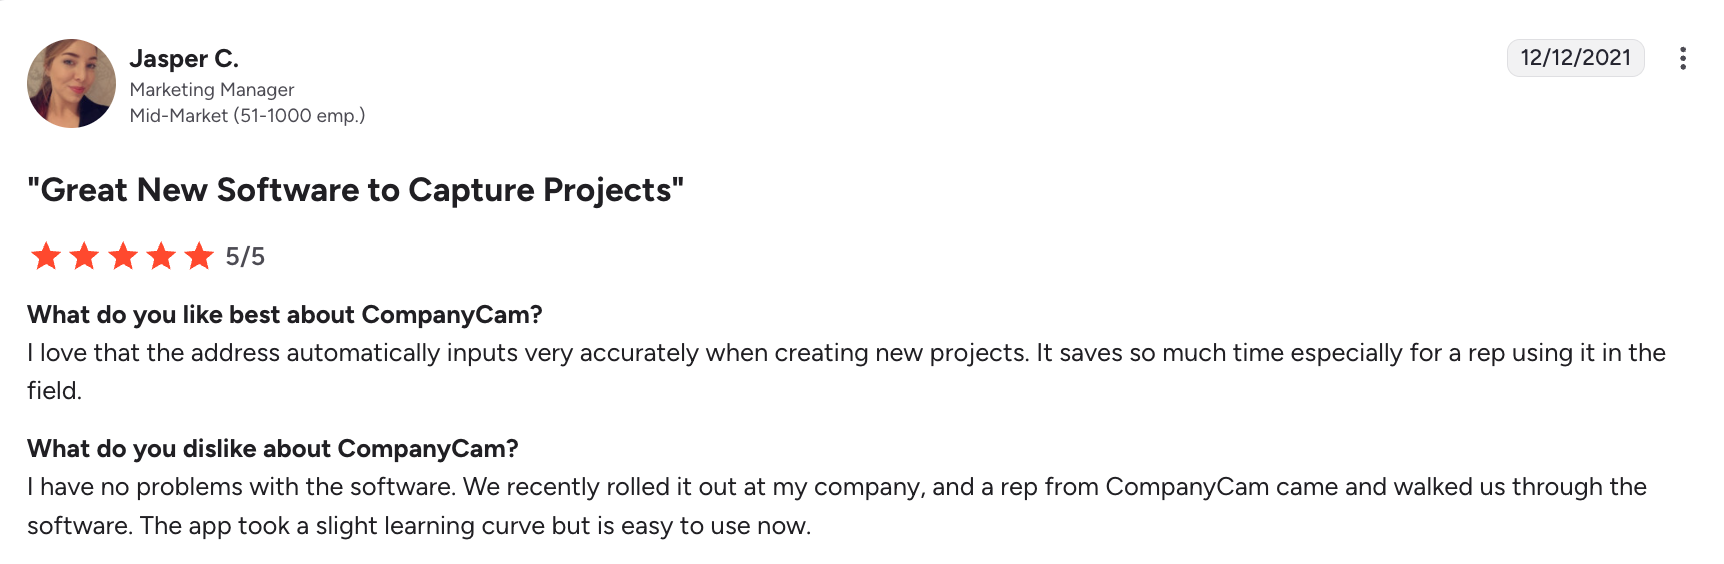Image resolution: width=1724 pixels, height=564 pixels.
Task: Click the 12/12/2021 date badge
Action: [1575, 58]
